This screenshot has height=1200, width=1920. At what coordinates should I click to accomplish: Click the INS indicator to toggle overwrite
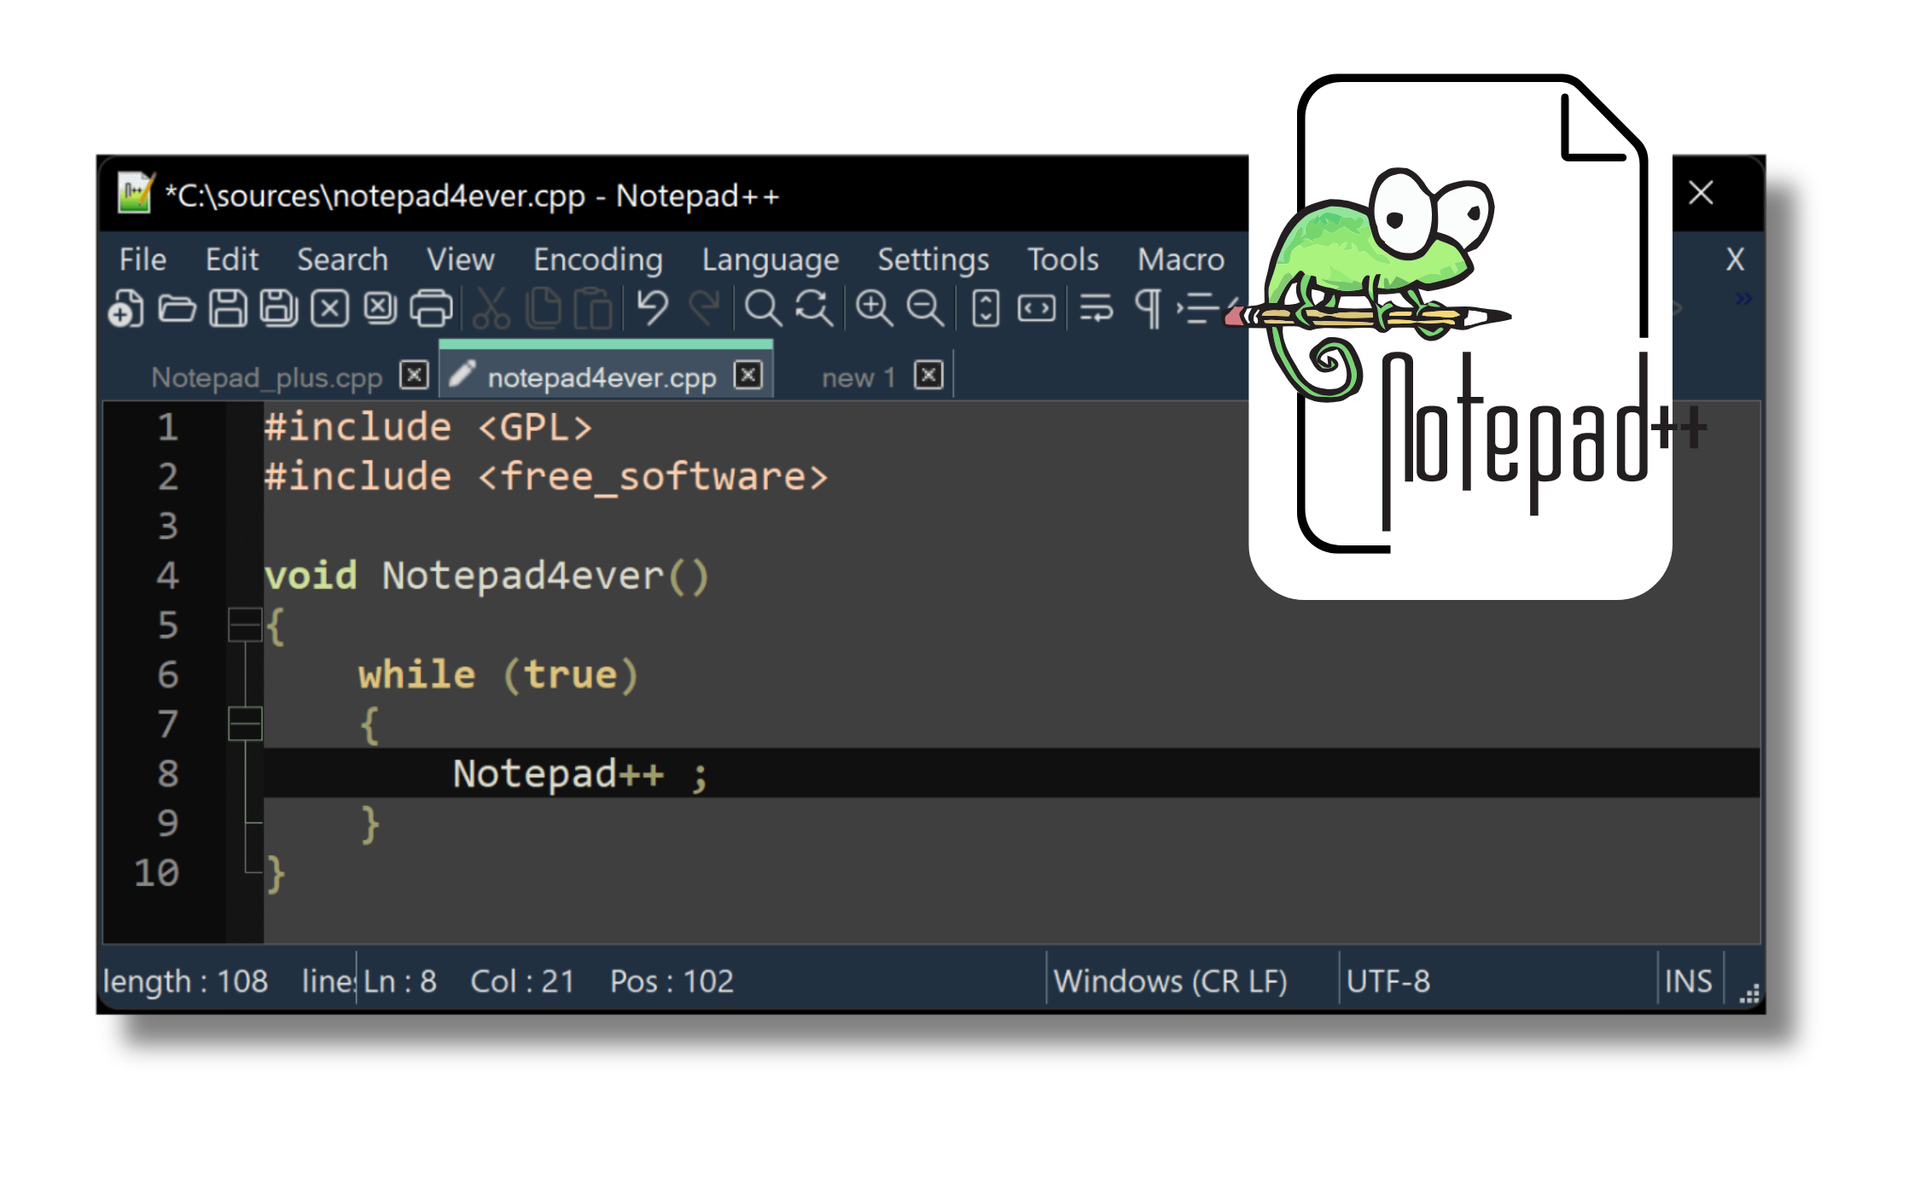1689,981
